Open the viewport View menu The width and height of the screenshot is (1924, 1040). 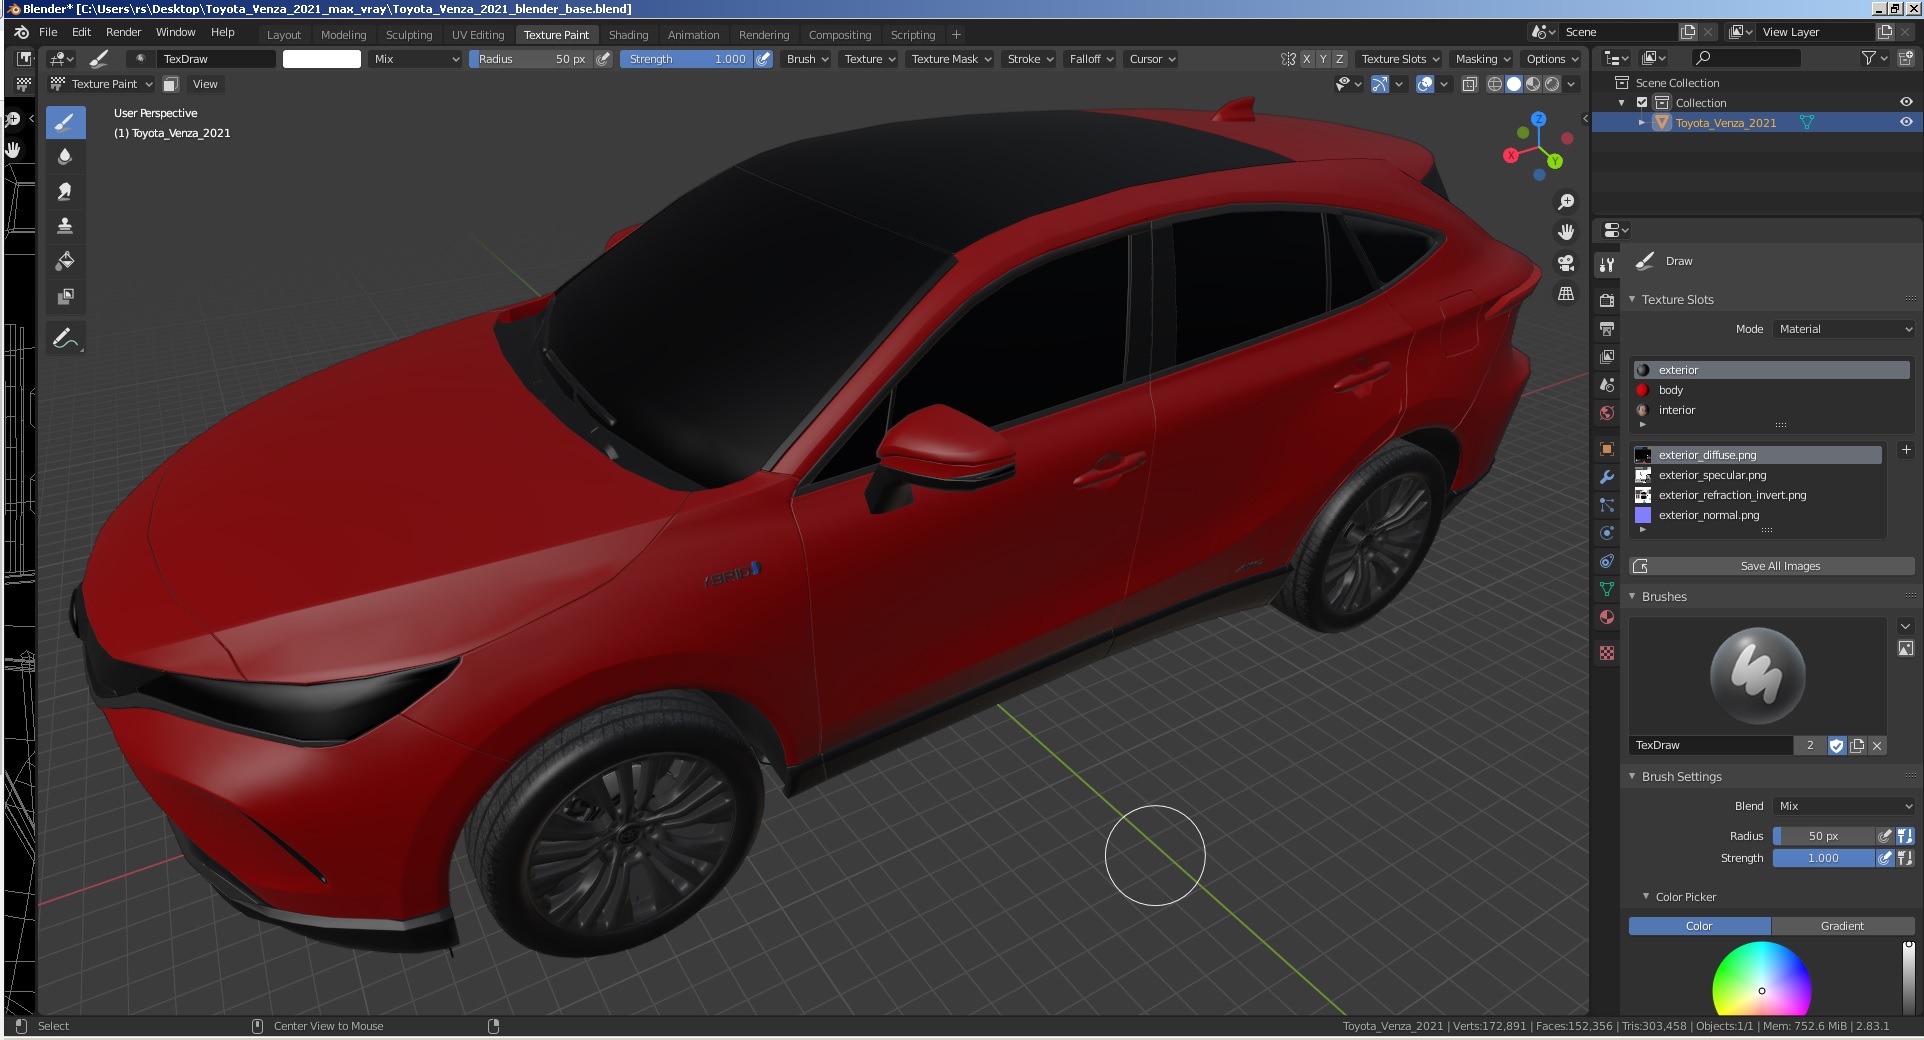pyautogui.click(x=205, y=84)
